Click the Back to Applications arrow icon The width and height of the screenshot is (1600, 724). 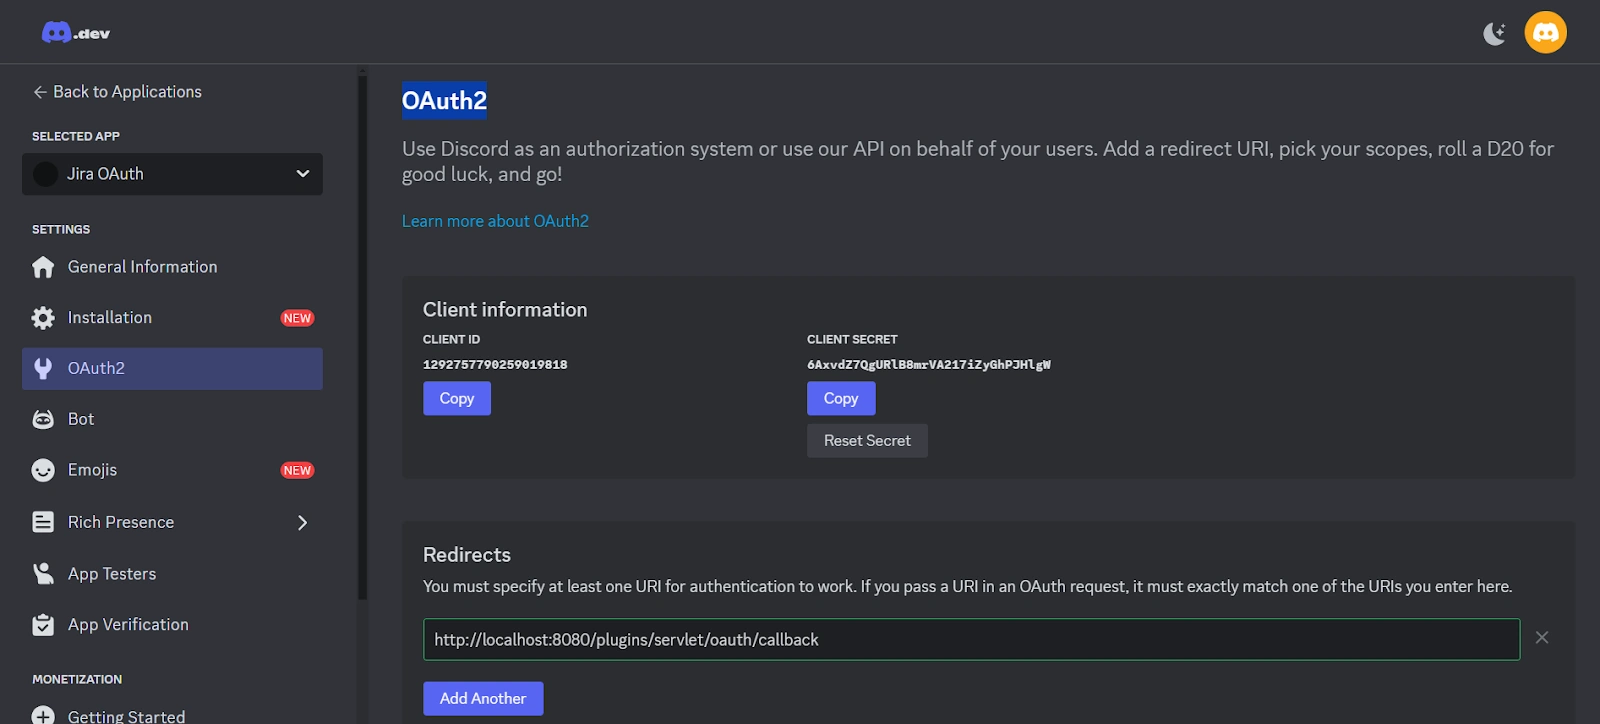pos(40,92)
